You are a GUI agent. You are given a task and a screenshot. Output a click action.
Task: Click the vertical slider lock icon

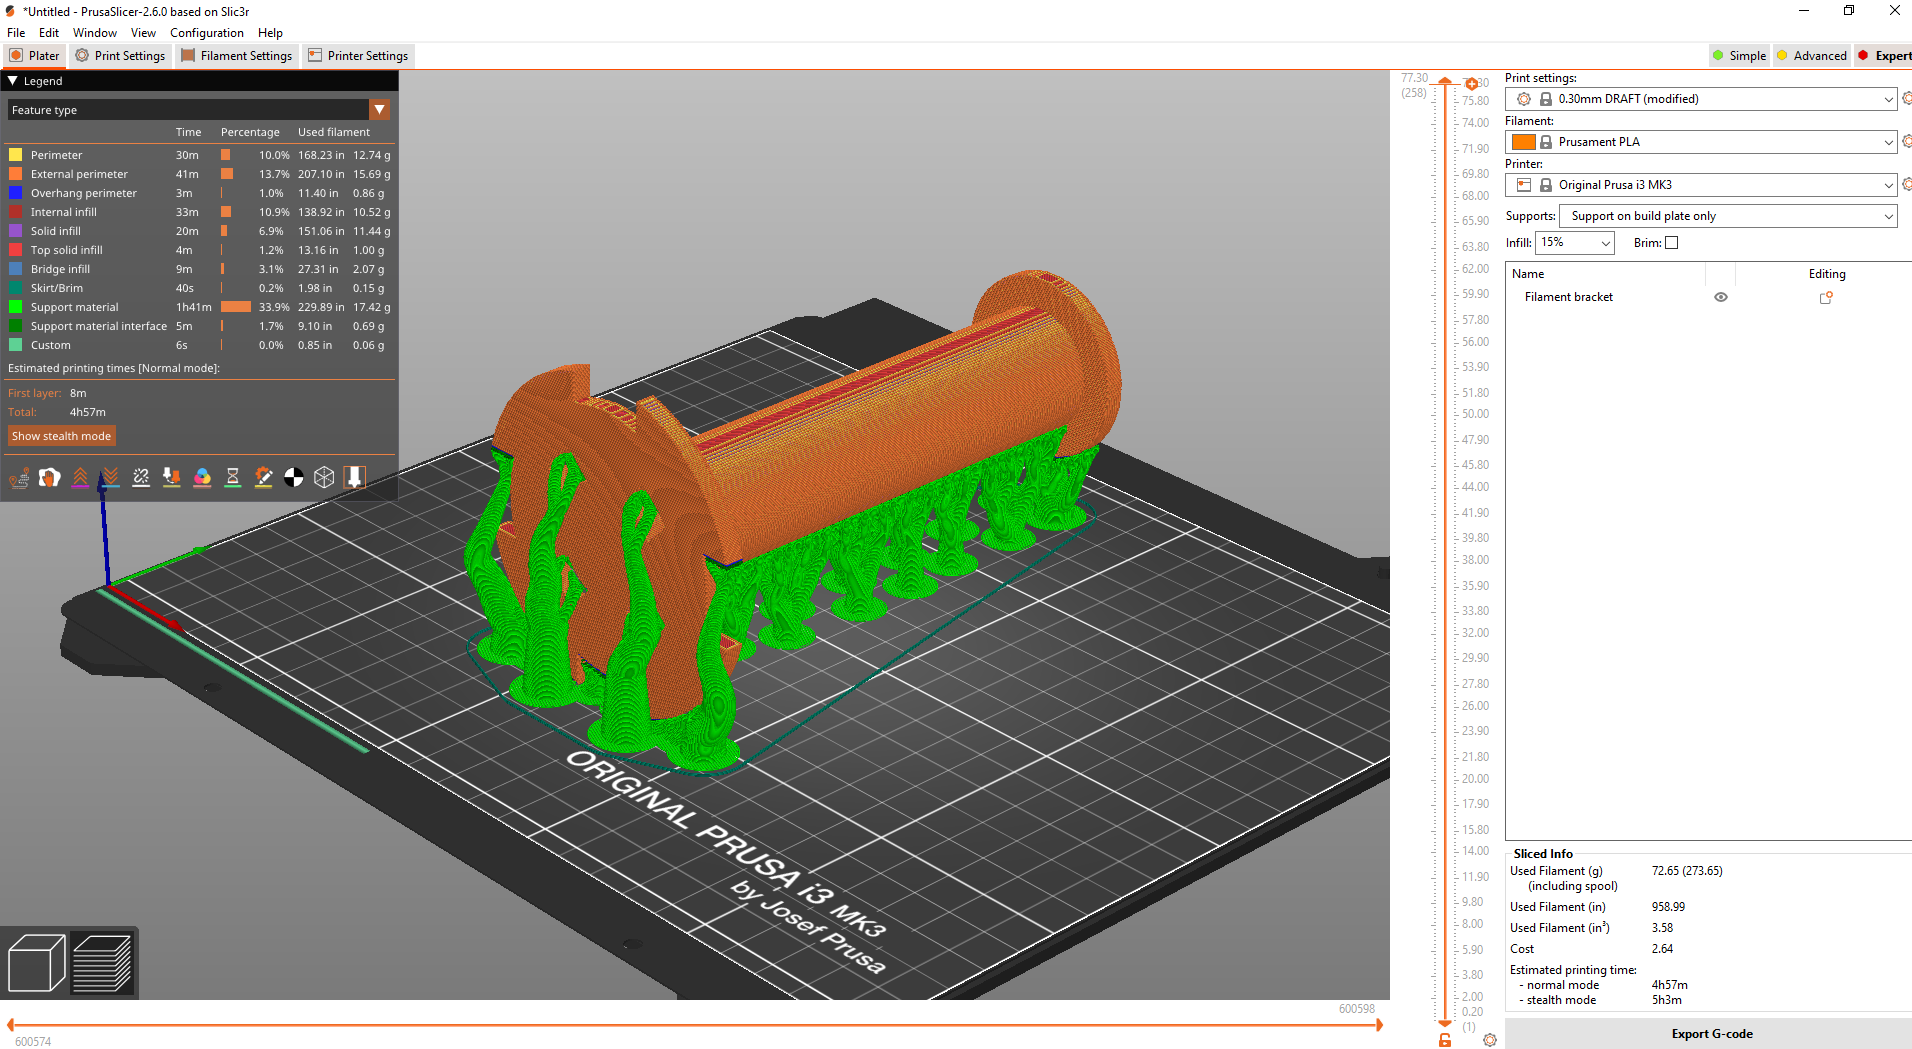1445,1041
